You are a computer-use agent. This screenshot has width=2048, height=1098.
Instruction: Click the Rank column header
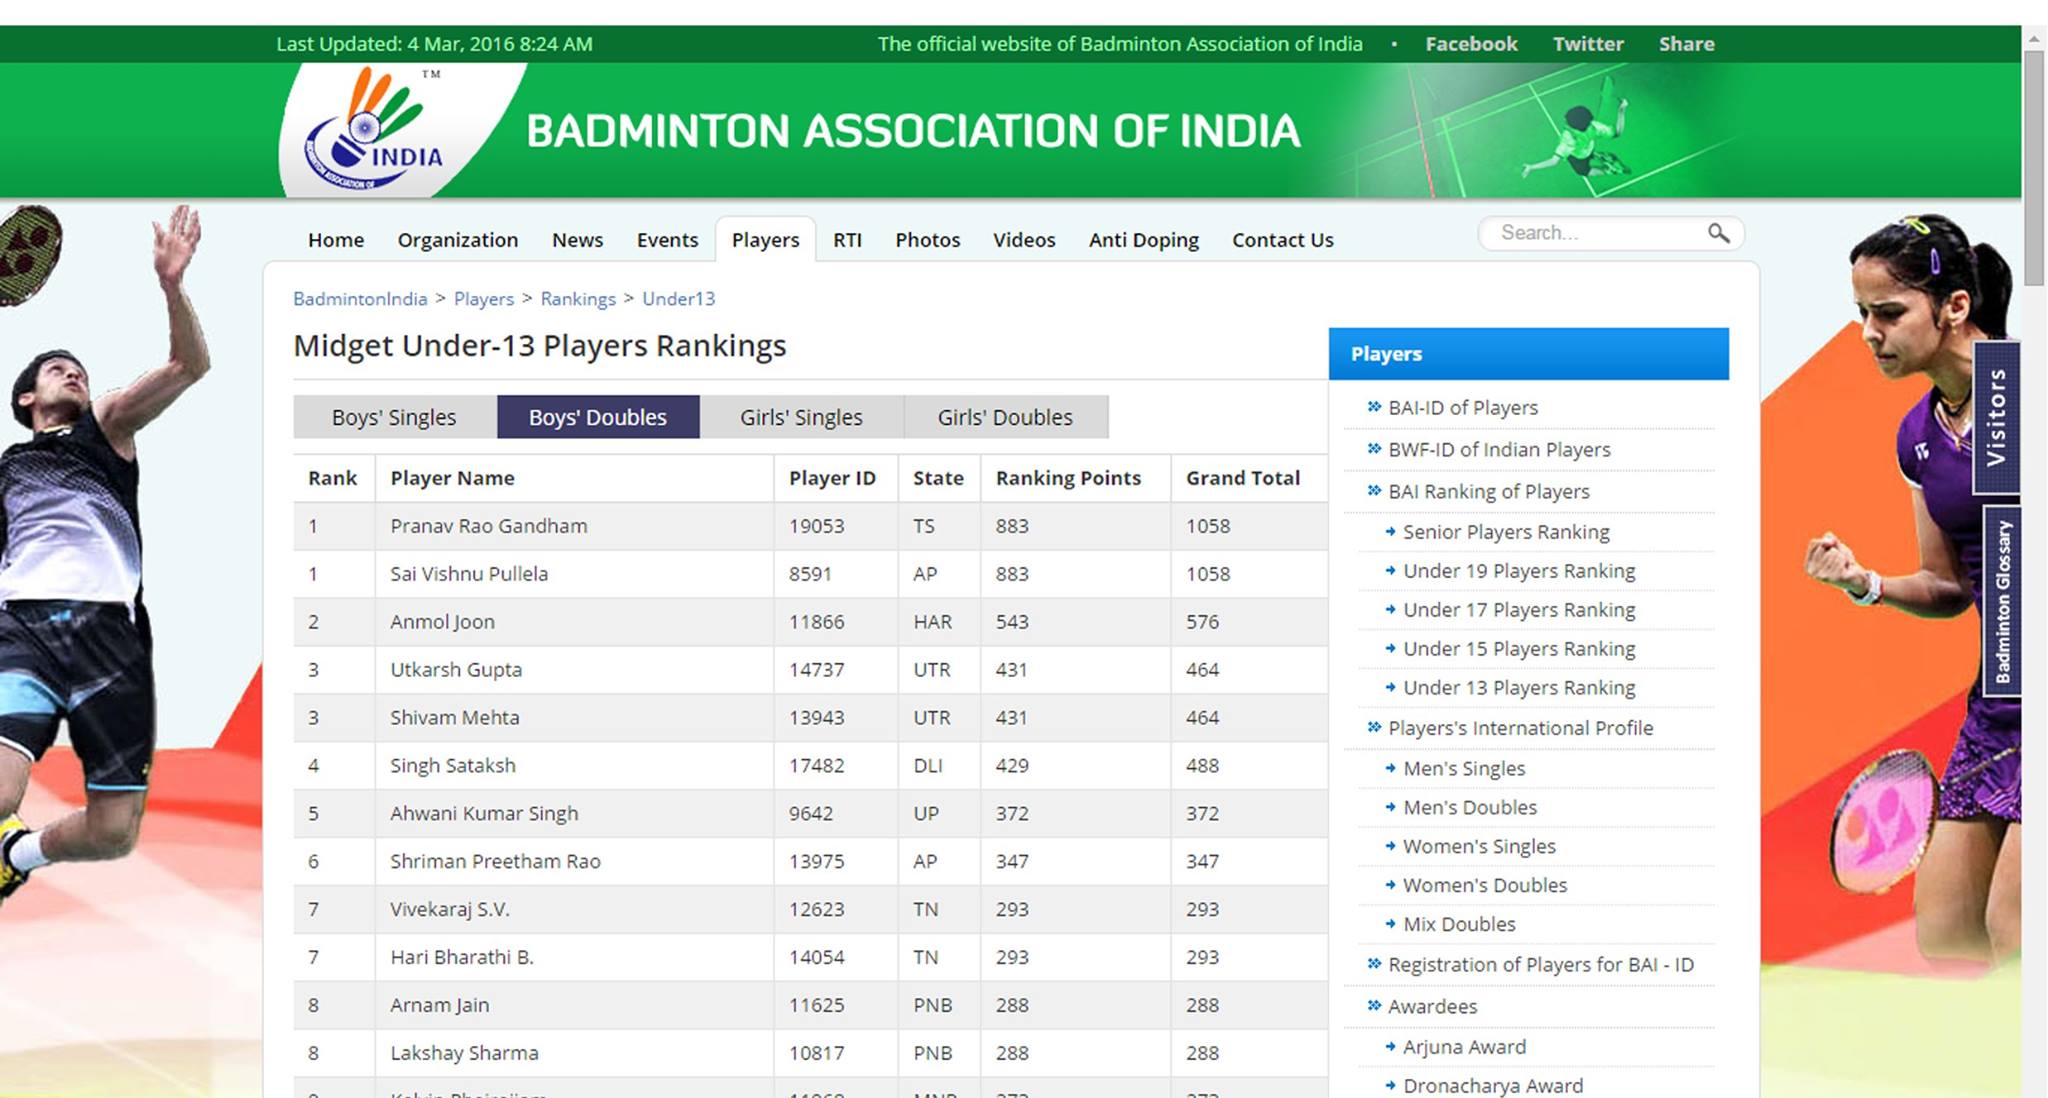pyautogui.click(x=333, y=478)
